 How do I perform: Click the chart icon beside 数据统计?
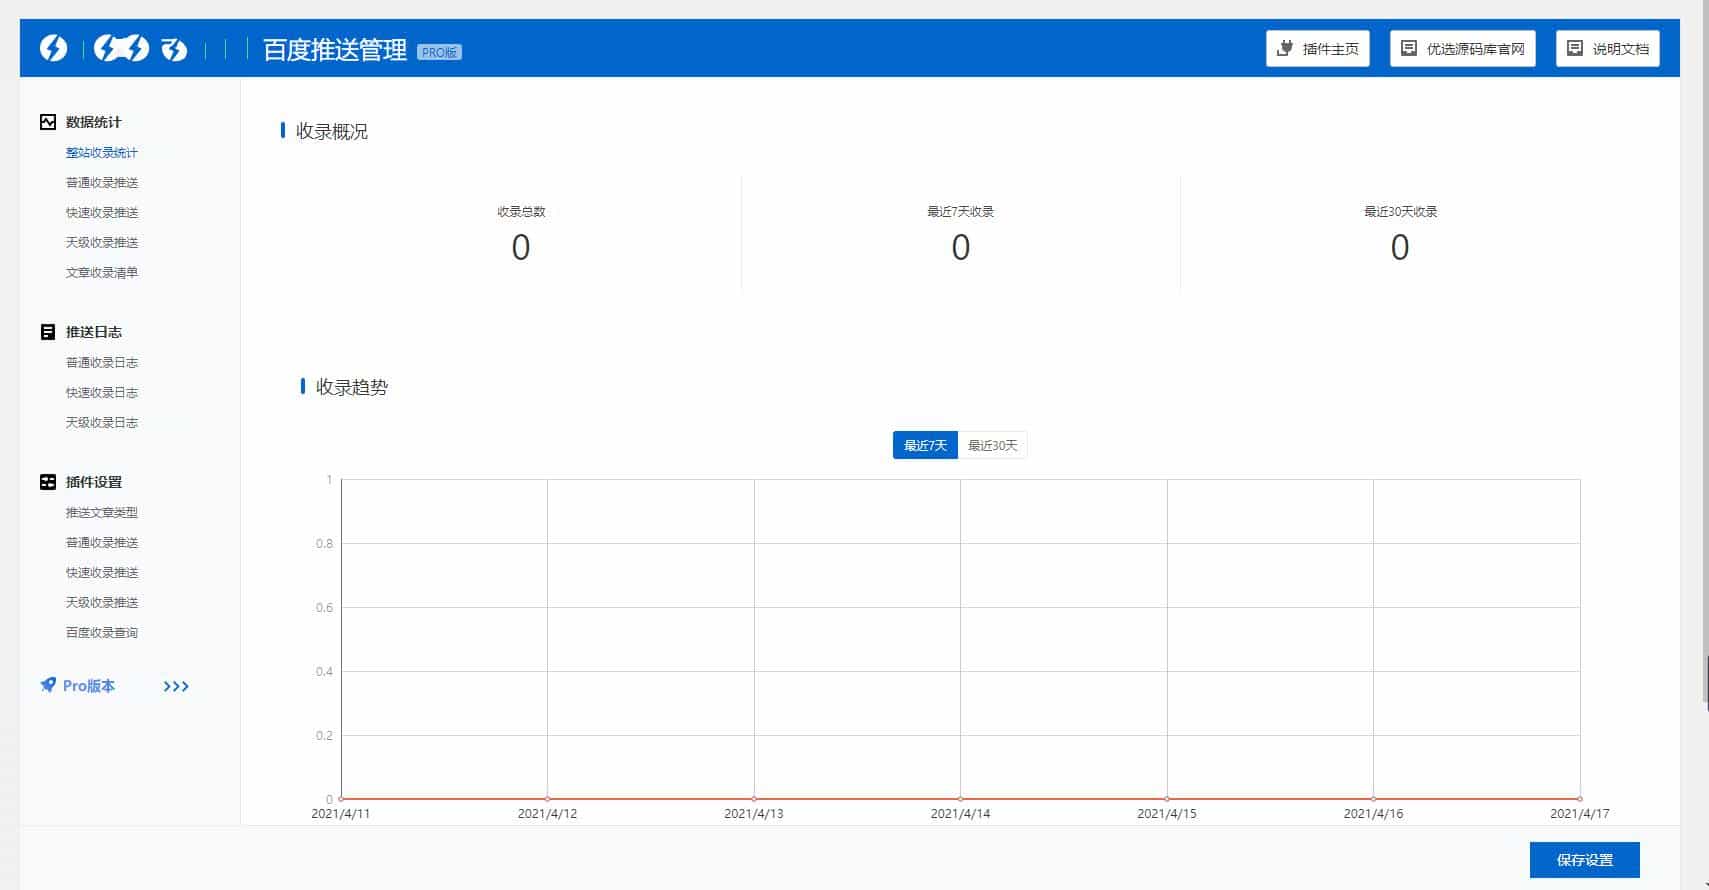(48, 122)
